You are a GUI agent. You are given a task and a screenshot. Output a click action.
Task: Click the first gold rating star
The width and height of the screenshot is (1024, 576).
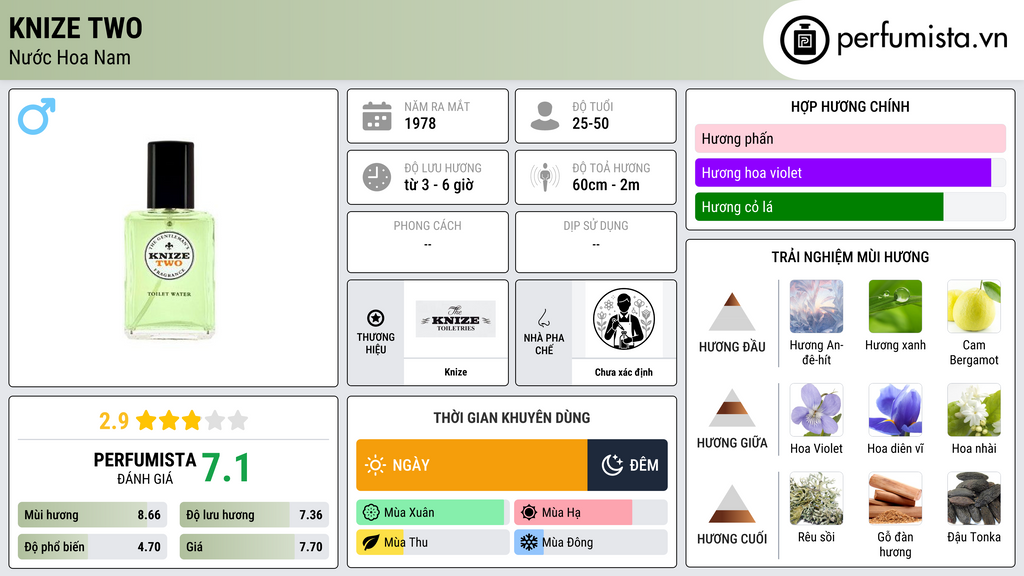click(146, 420)
